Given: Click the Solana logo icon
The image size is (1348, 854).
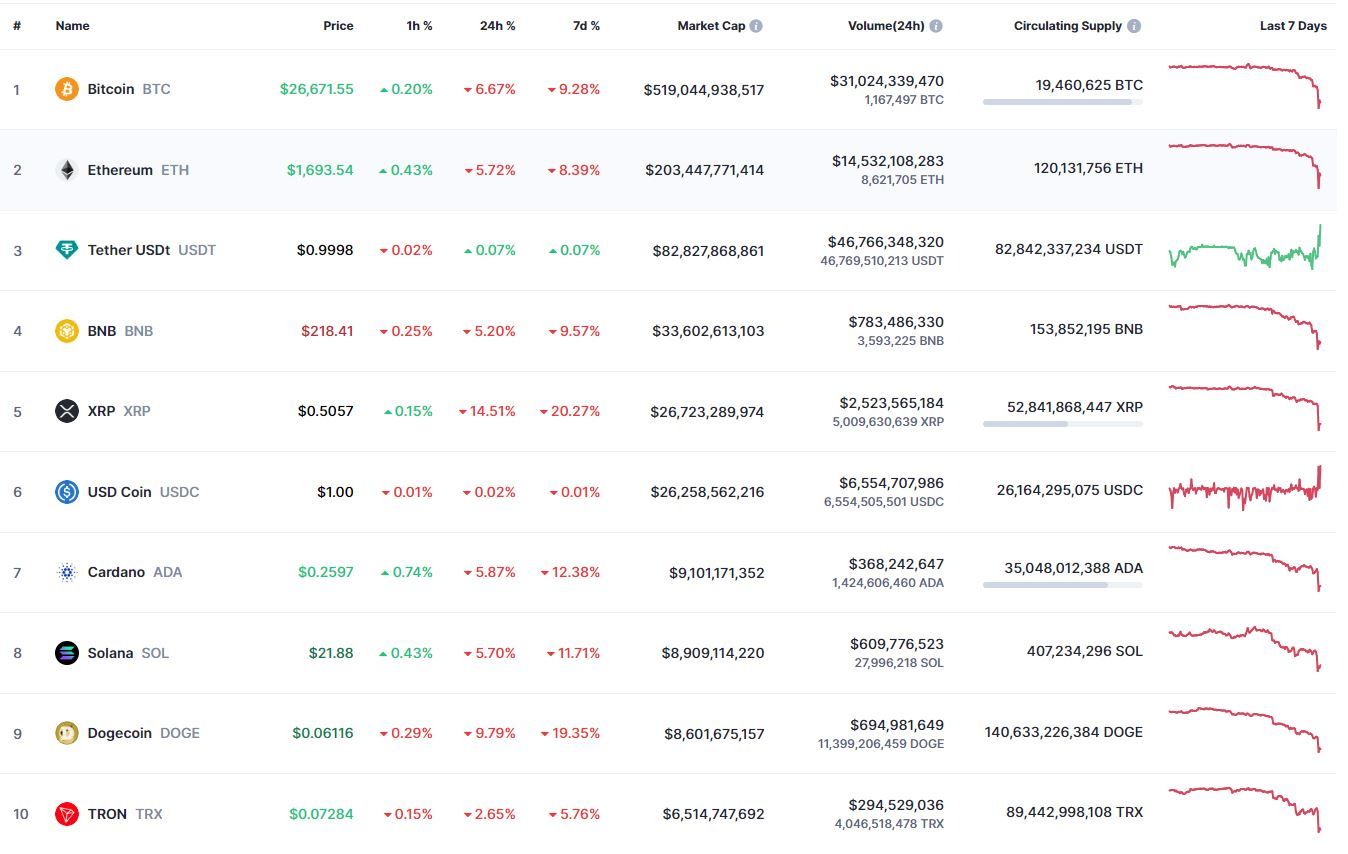Looking at the screenshot, I should pyautogui.click(x=66, y=653).
